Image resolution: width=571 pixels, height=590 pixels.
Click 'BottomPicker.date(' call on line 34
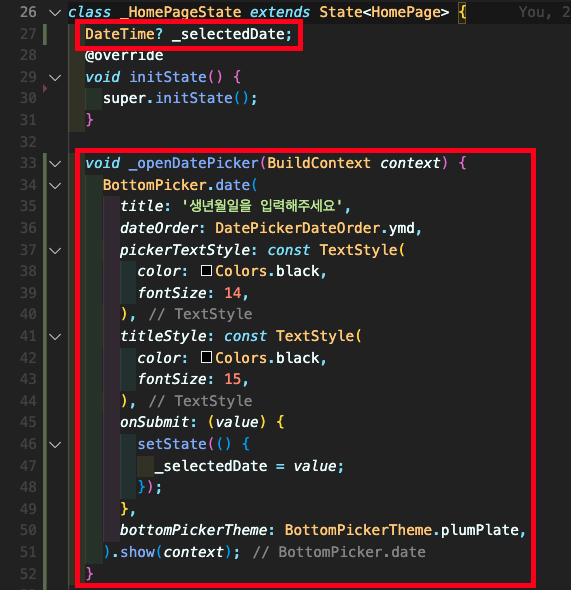[x=180, y=185]
